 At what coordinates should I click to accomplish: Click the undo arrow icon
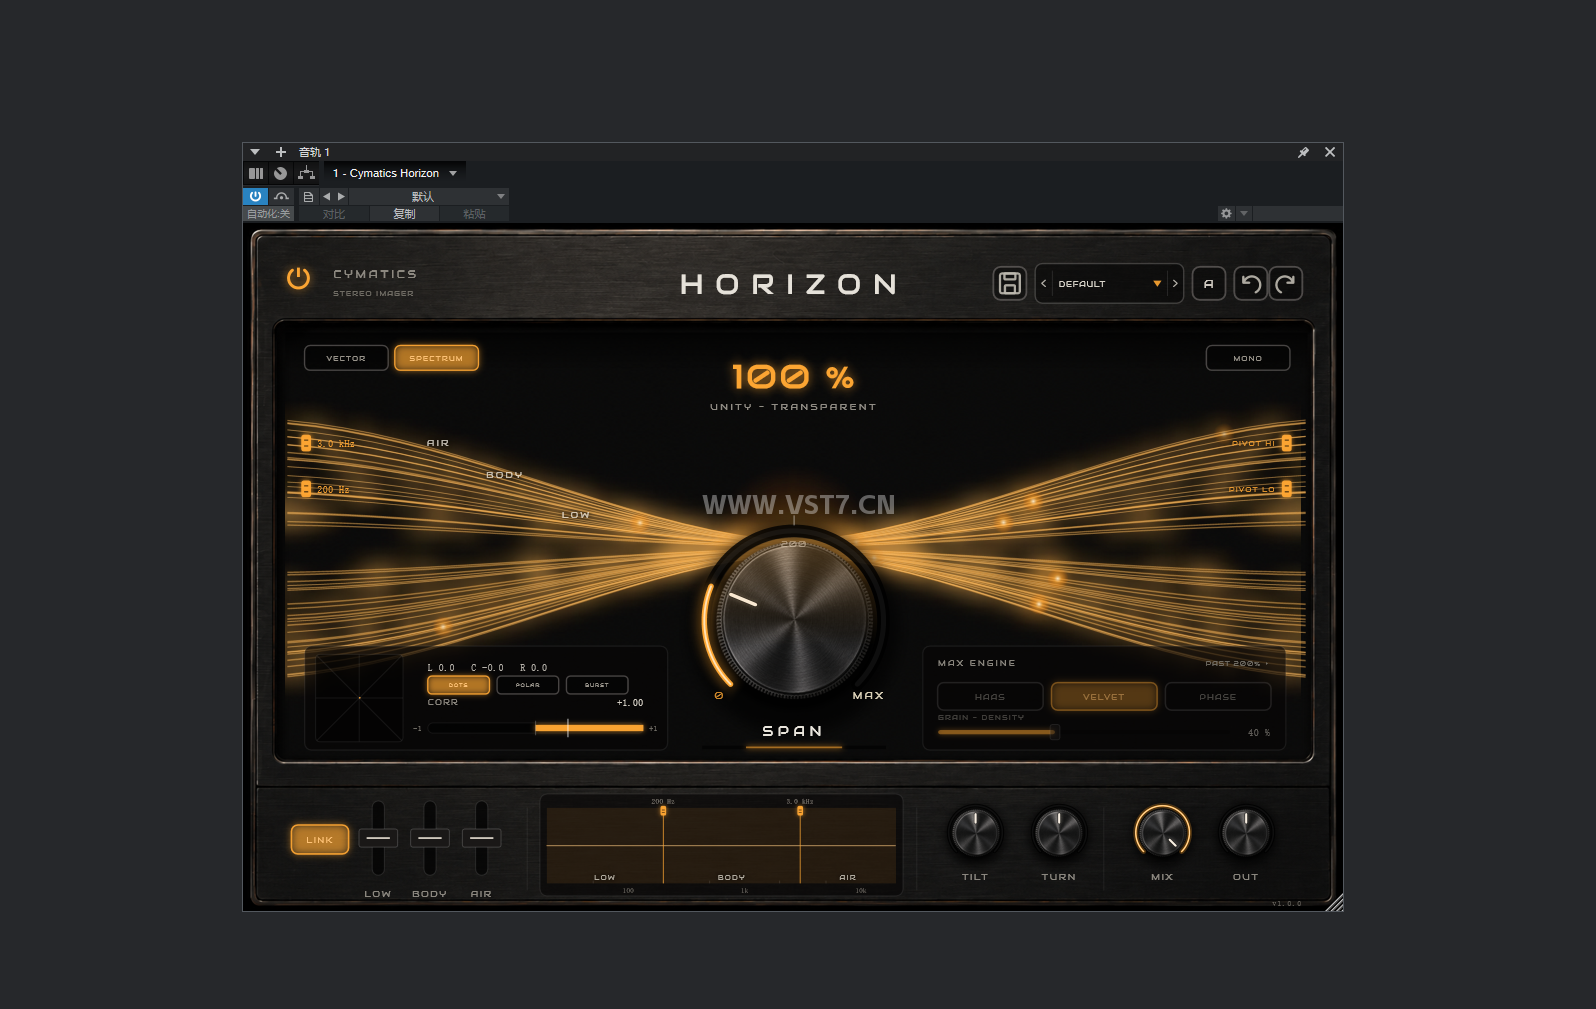tap(1250, 283)
